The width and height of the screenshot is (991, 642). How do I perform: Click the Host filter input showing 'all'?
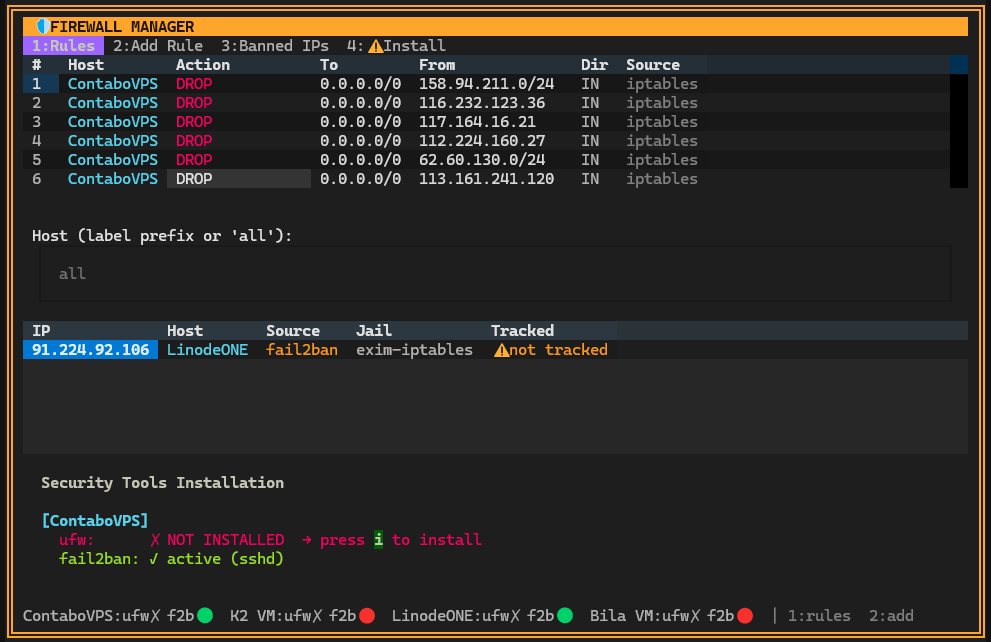494,272
